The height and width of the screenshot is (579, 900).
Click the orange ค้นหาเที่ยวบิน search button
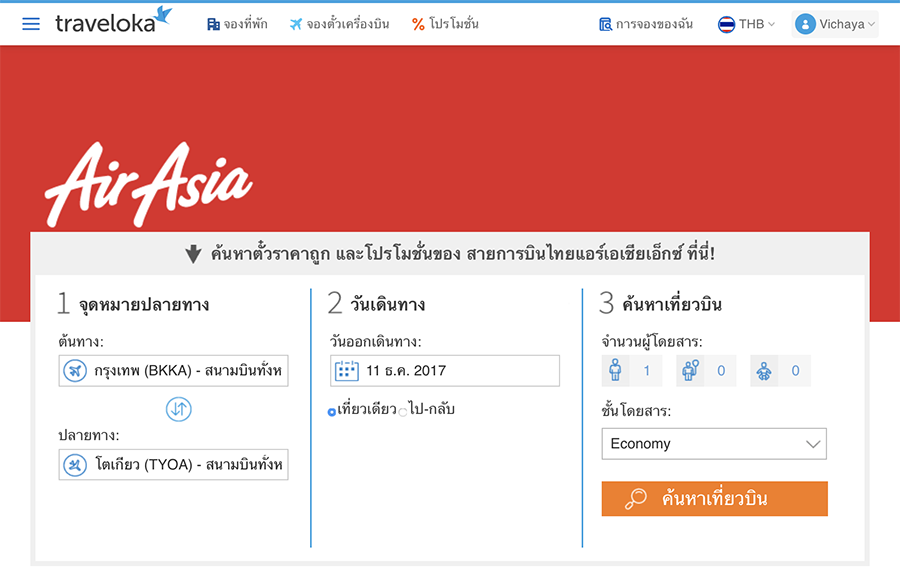point(715,499)
